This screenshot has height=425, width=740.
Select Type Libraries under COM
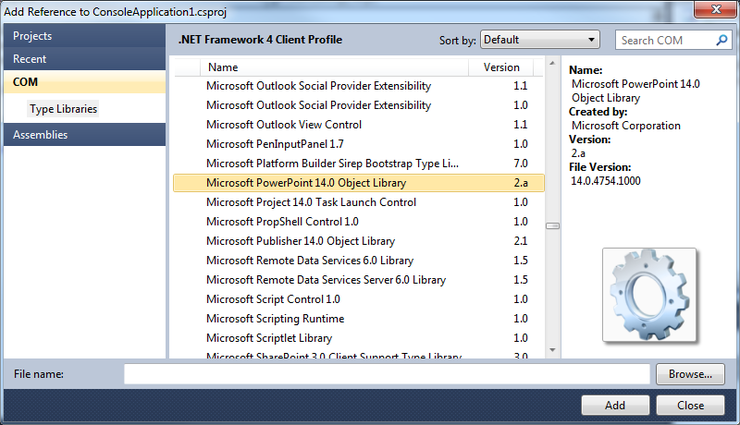coord(63,109)
